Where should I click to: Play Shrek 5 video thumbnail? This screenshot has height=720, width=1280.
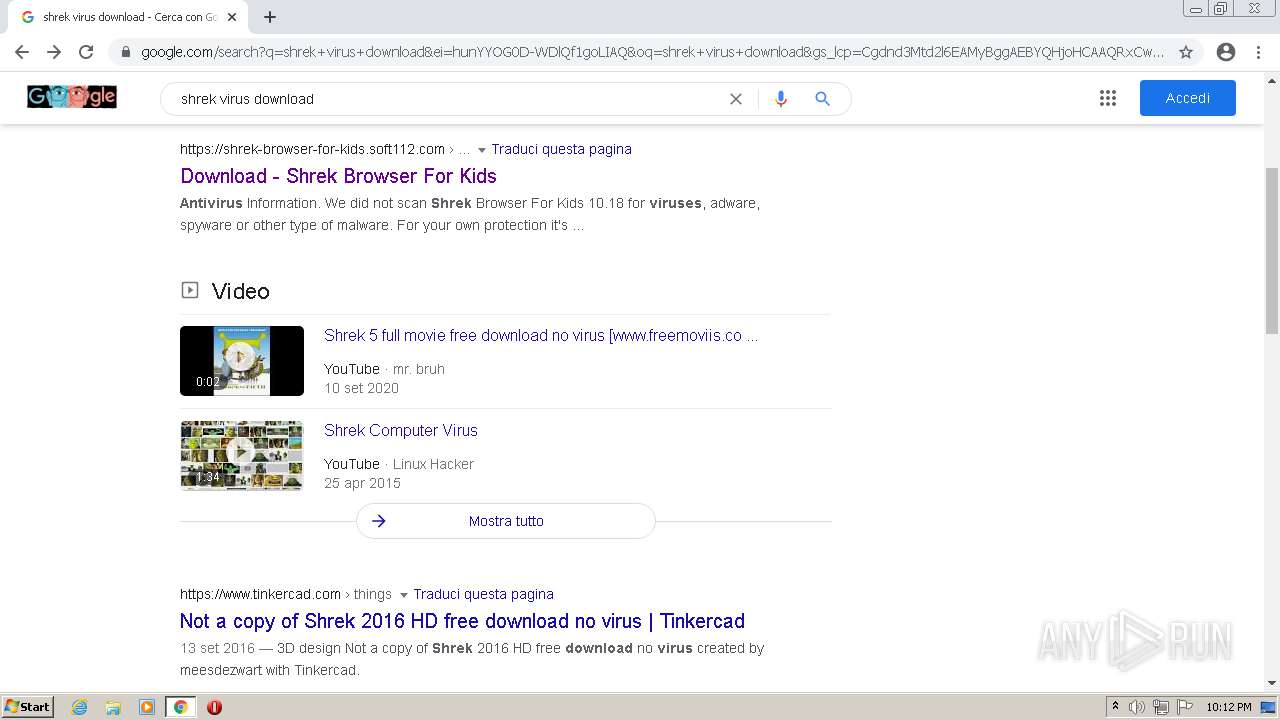click(242, 361)
